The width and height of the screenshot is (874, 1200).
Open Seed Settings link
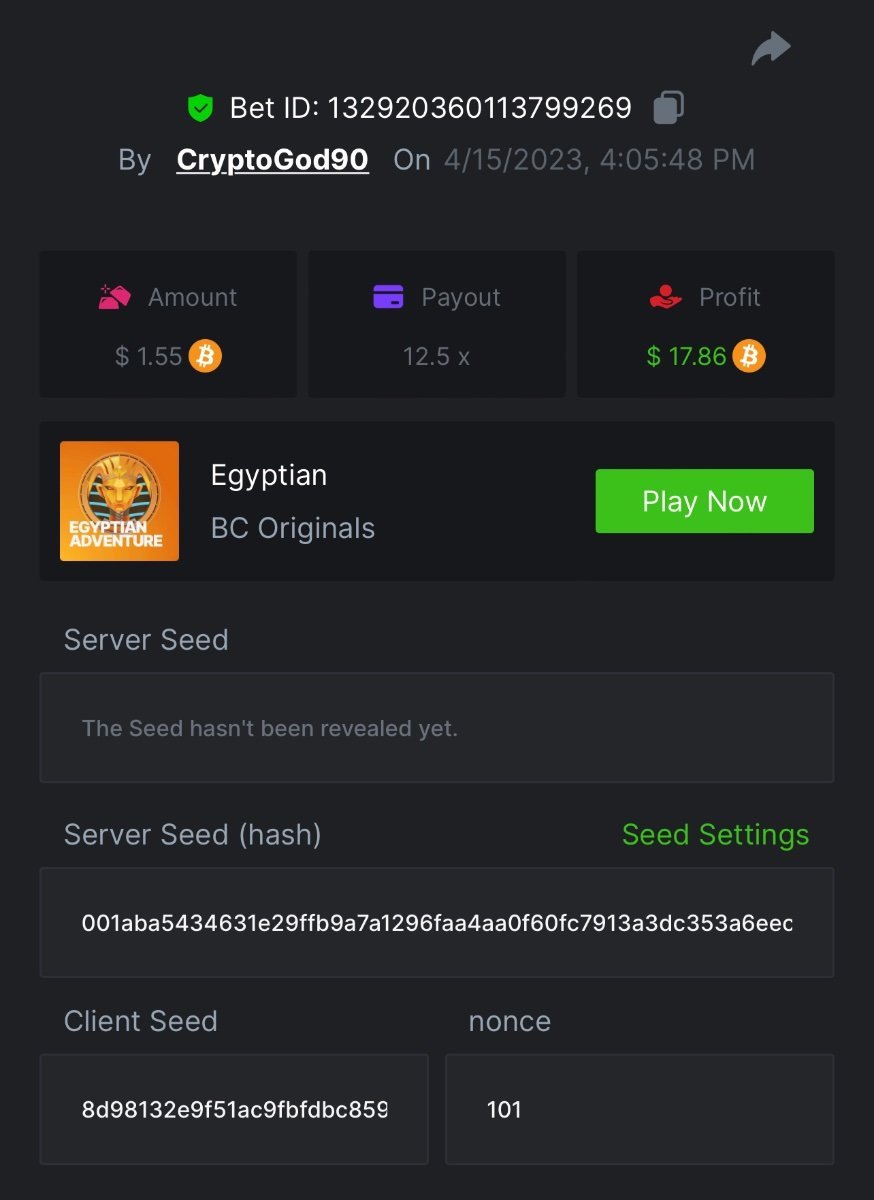(x=715, y=835)
